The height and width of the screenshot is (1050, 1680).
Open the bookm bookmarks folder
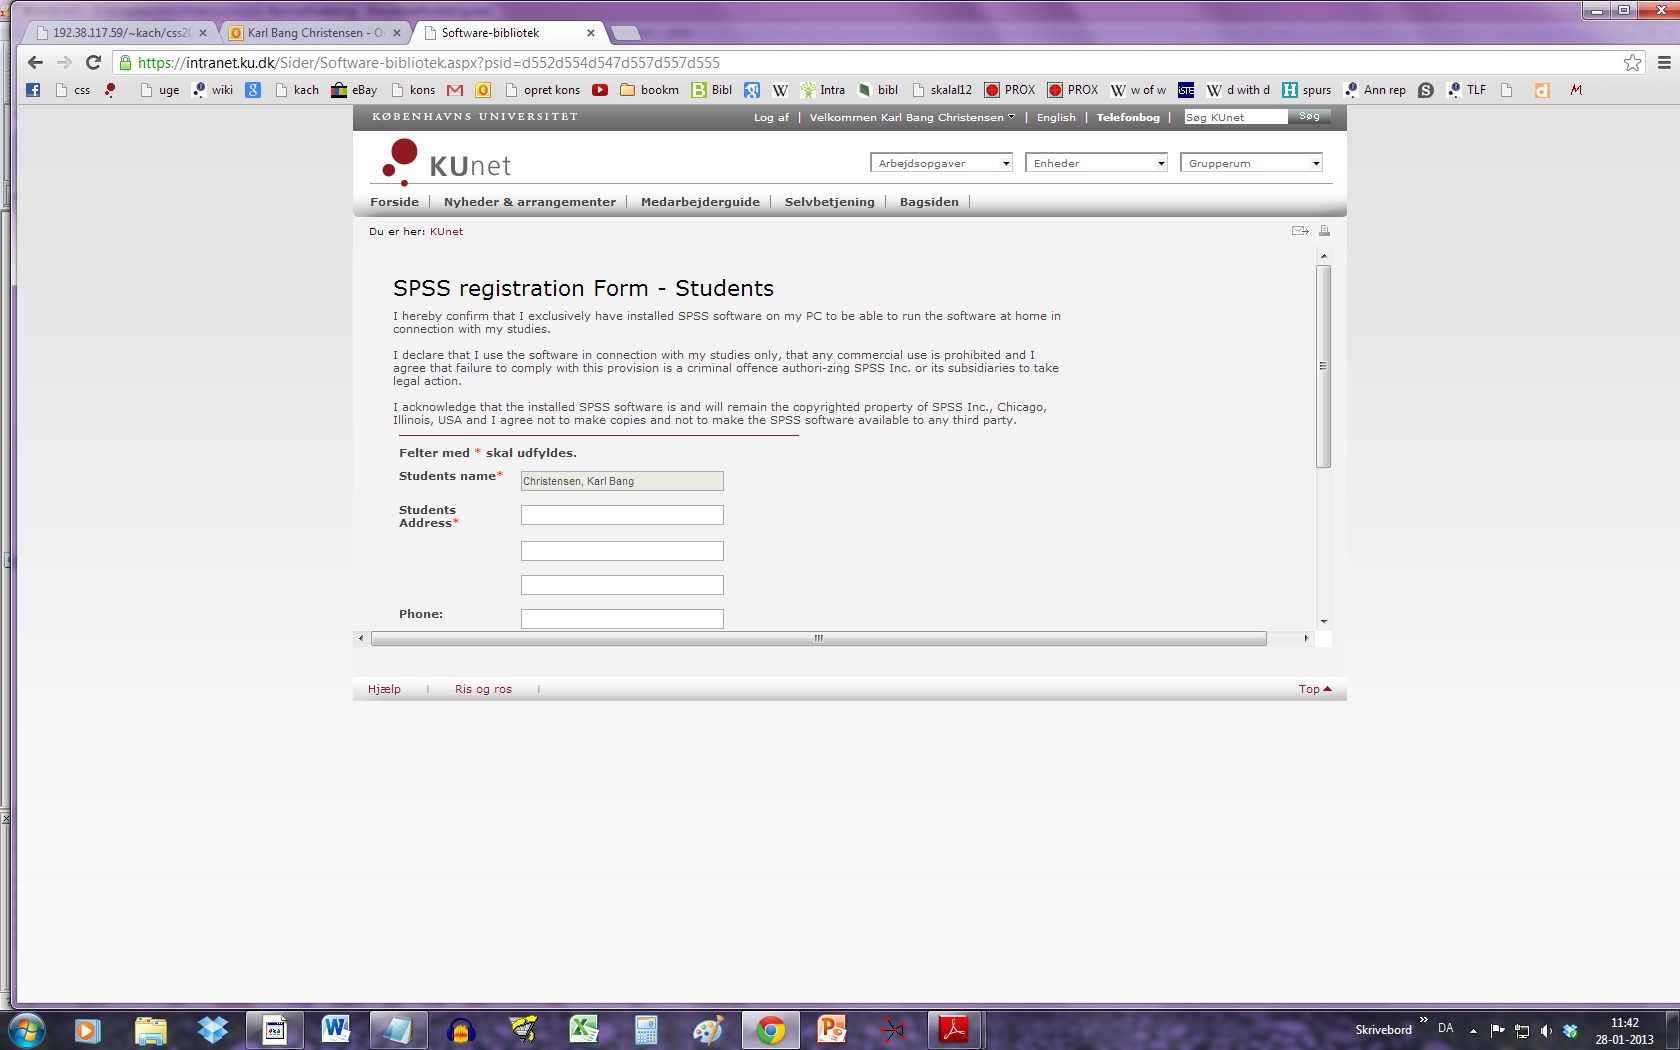(x=649, y=90)
